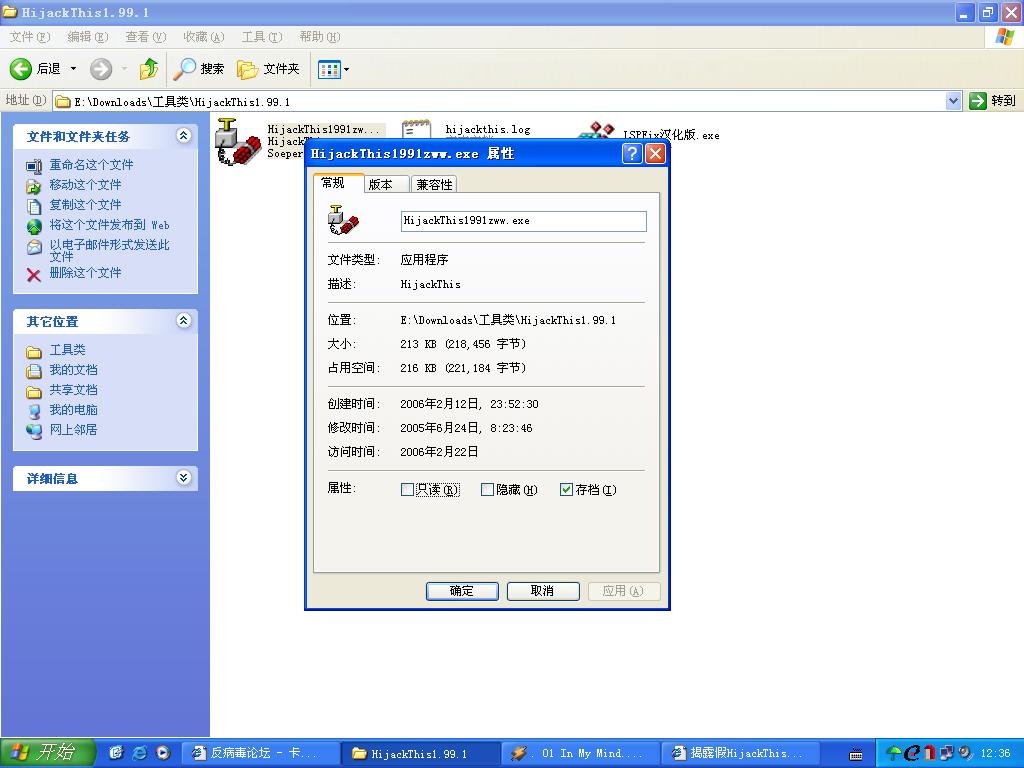Click the green umbrella tray icon

click(x=893, y=754)
